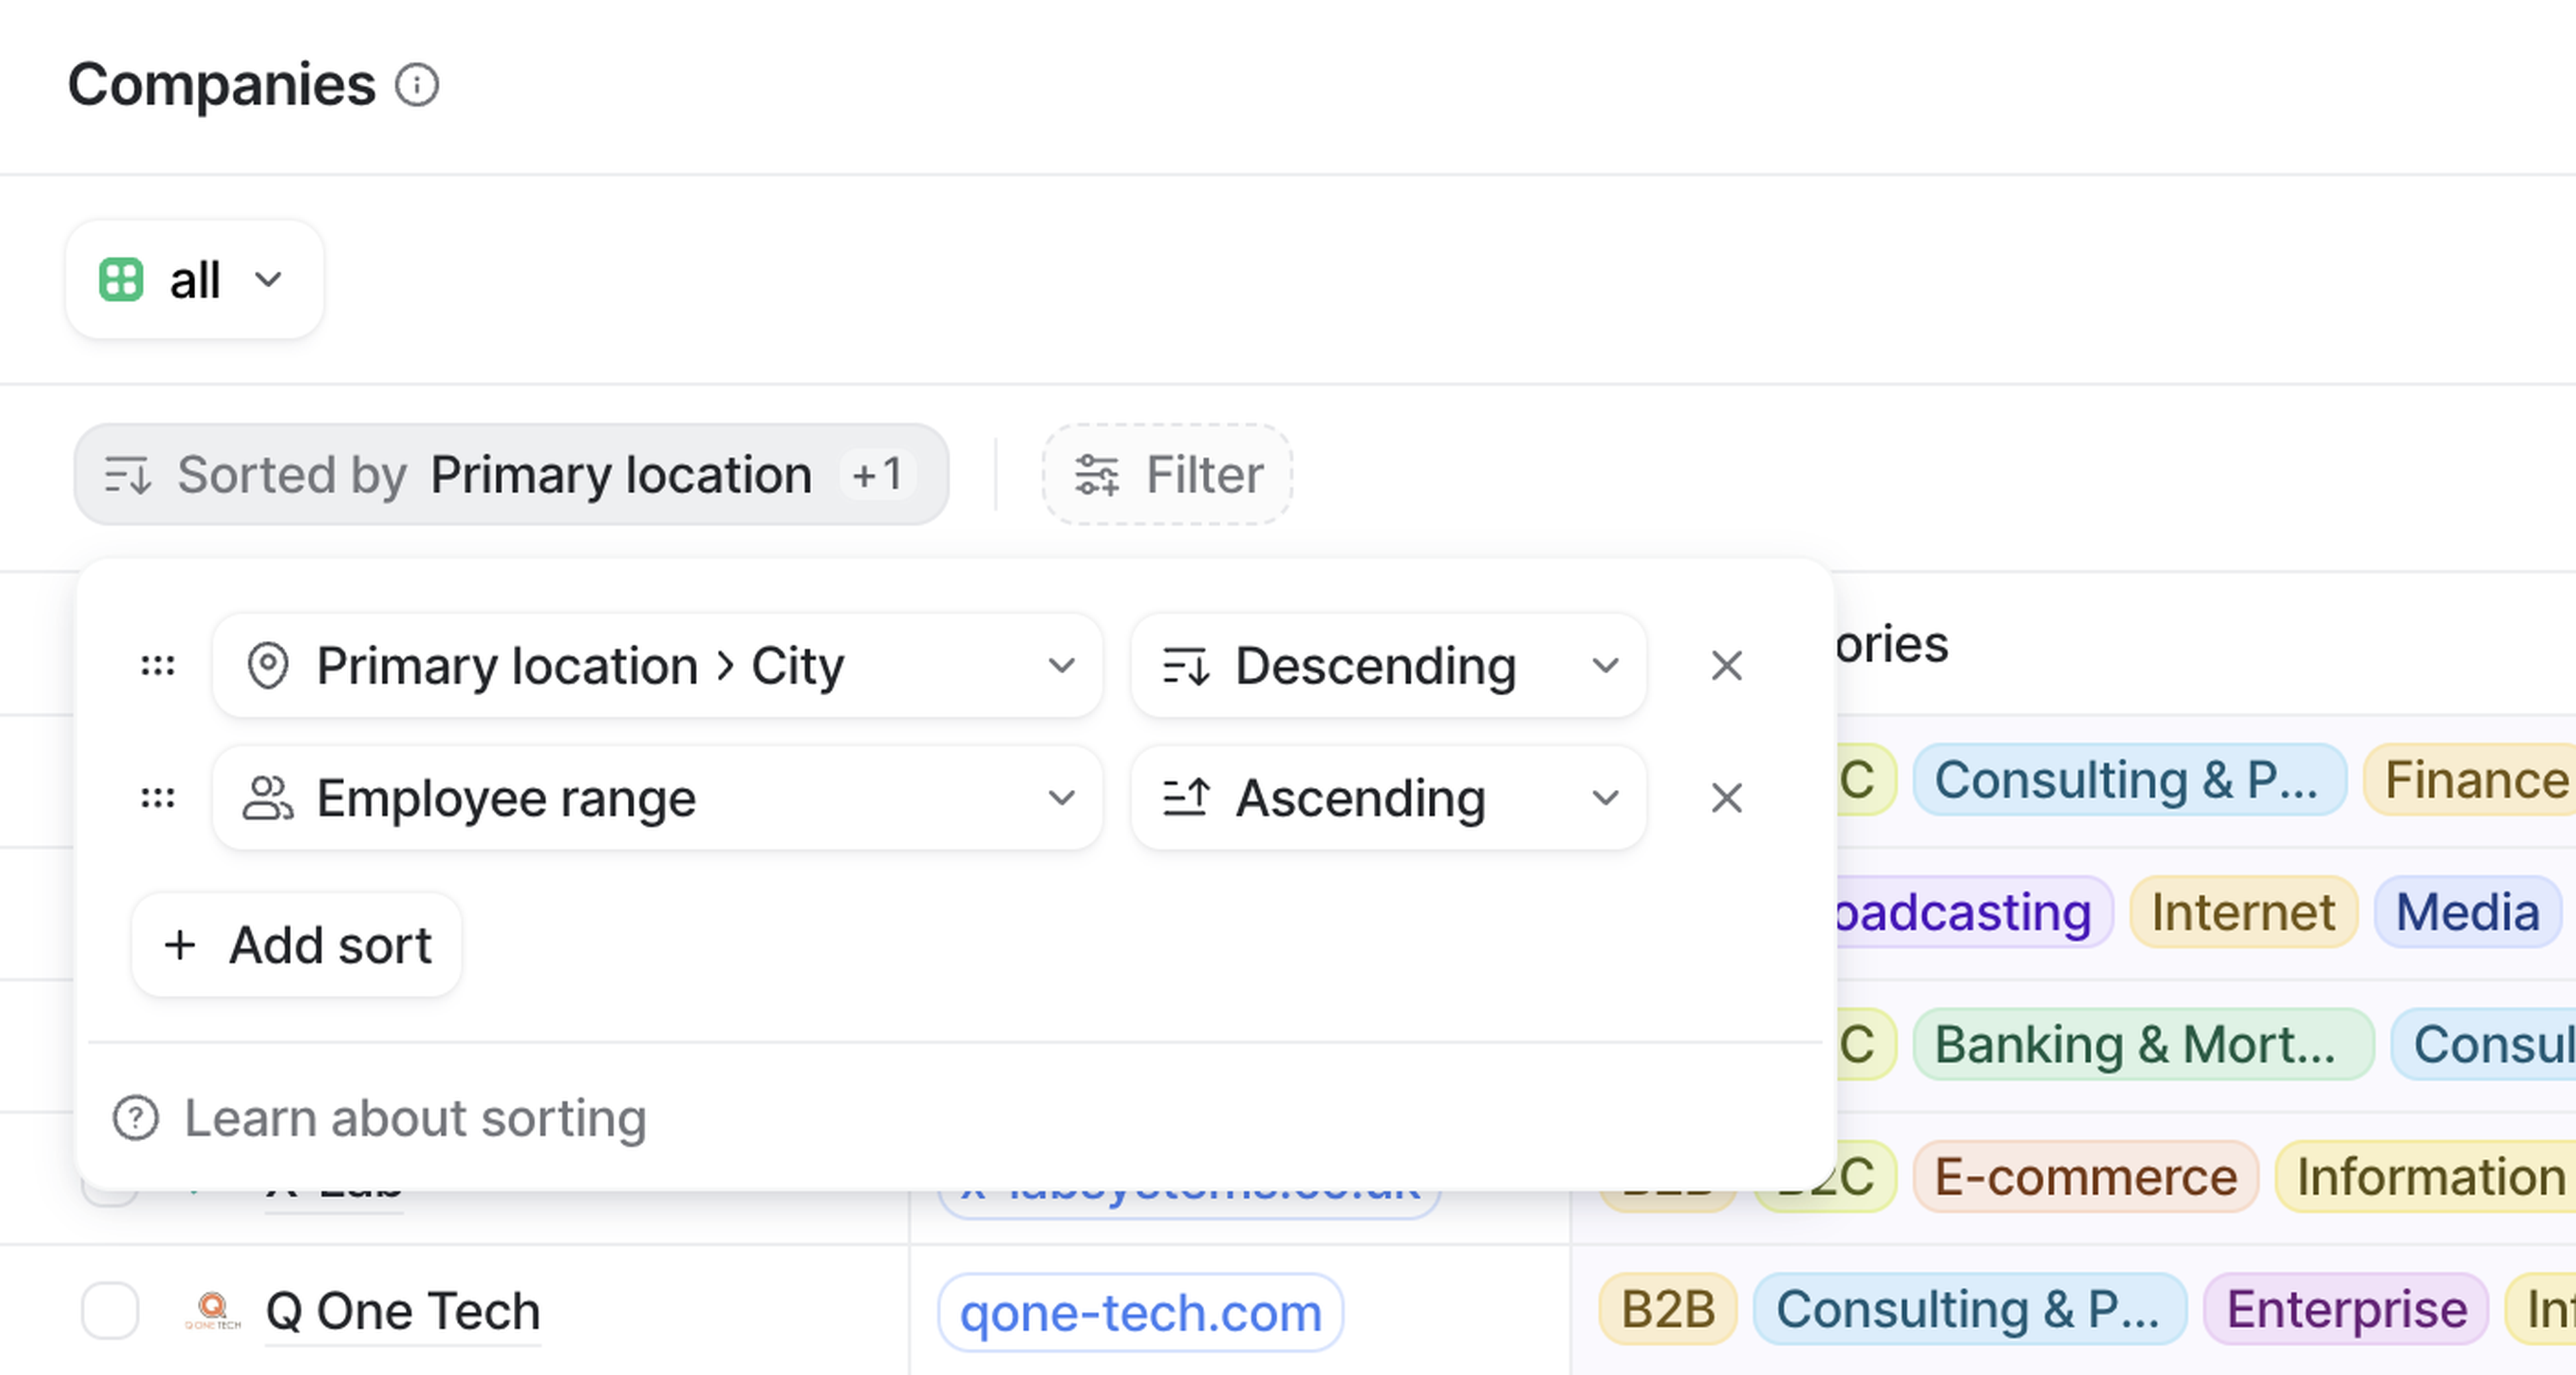Viewport: 2576px width, 1375px height.
Task: Change the Descending sort direction dropdown
Action: (x=1388, y=666)
